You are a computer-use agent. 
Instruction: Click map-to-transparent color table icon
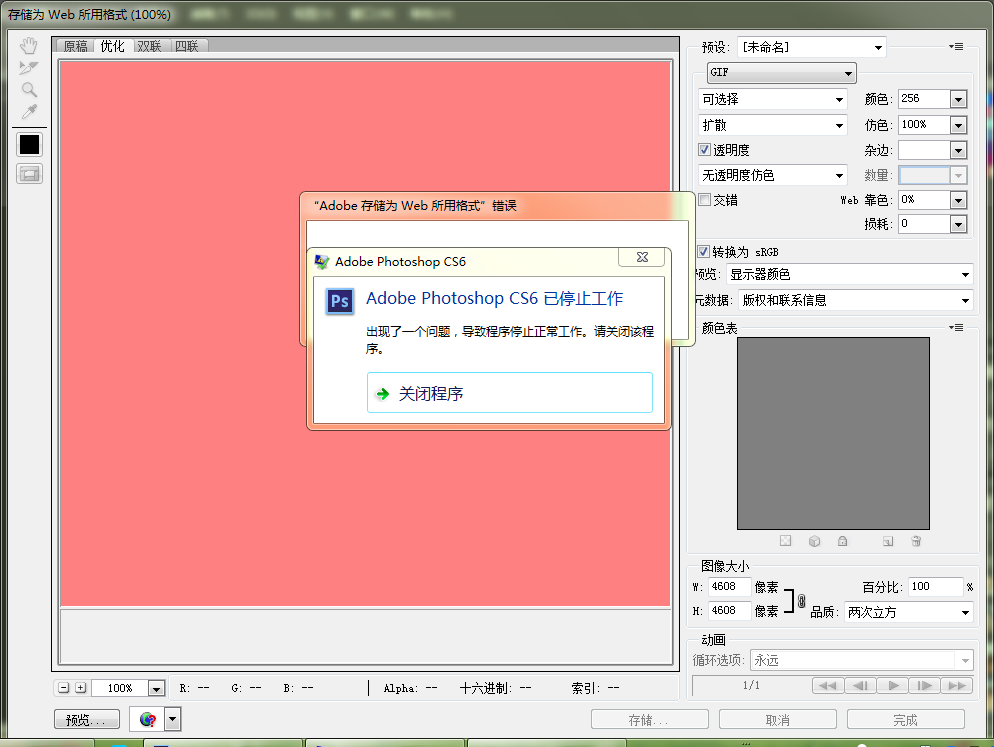(x=785, y=541)
